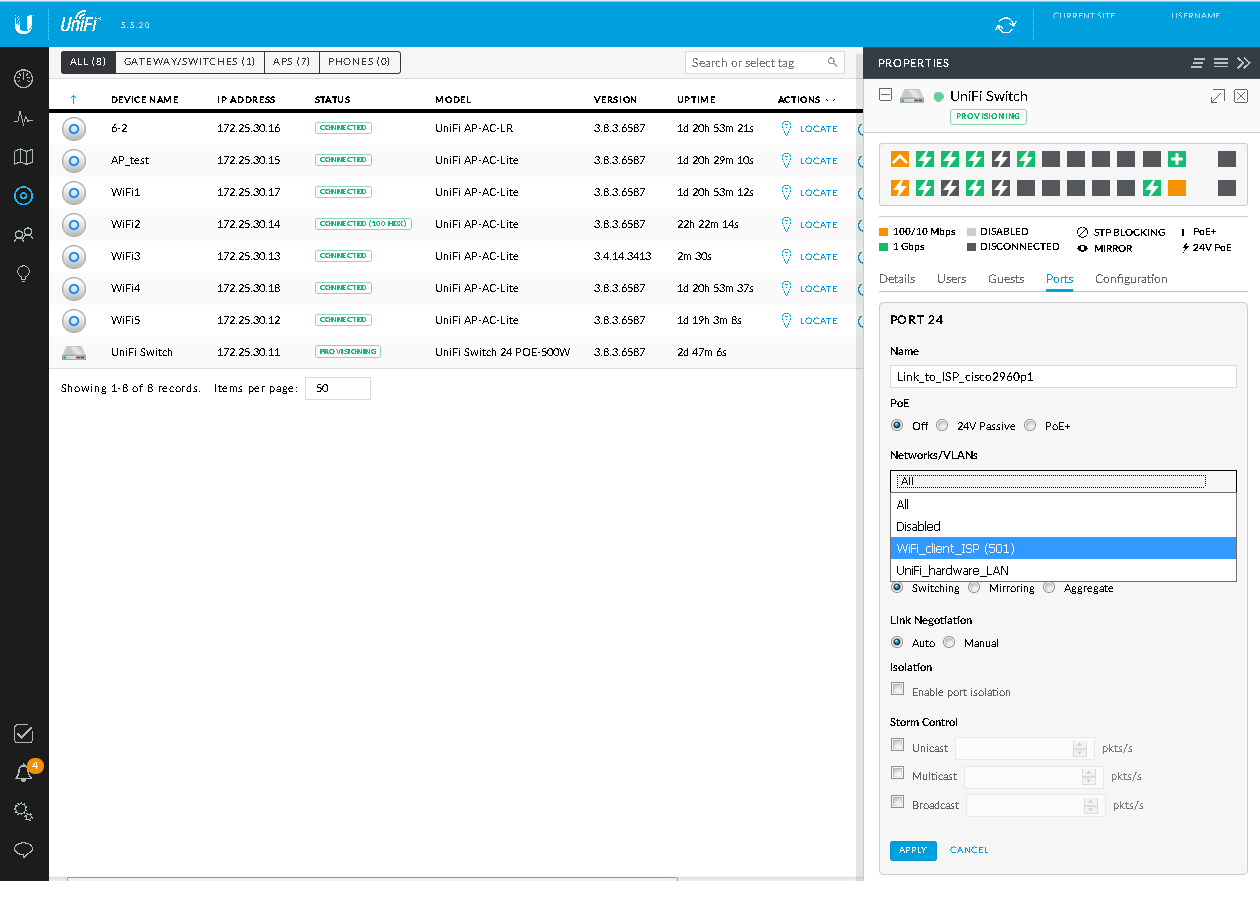Screen dimensions: 1260x914
Task: Select the solid orange port 24 square
Action: [x=1177, y=188]
